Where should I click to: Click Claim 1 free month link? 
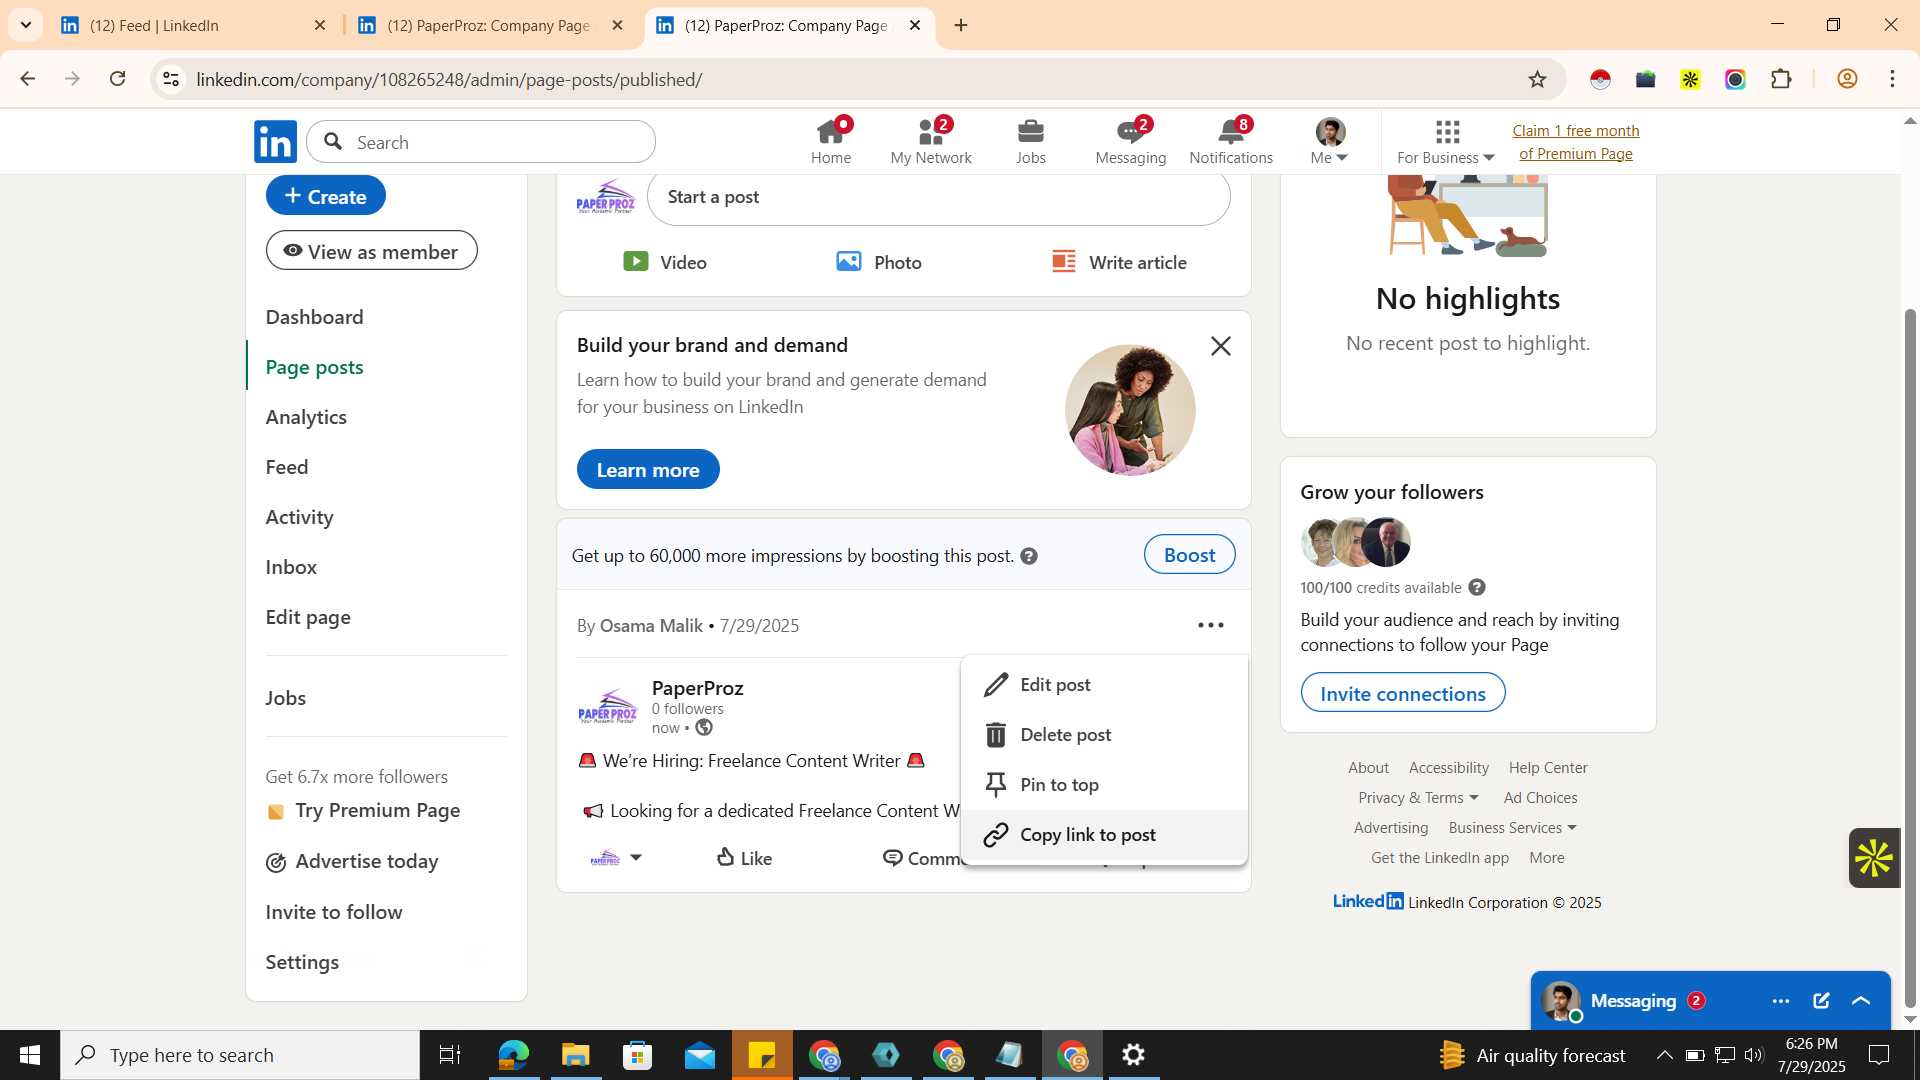(x=1575, y=142)
